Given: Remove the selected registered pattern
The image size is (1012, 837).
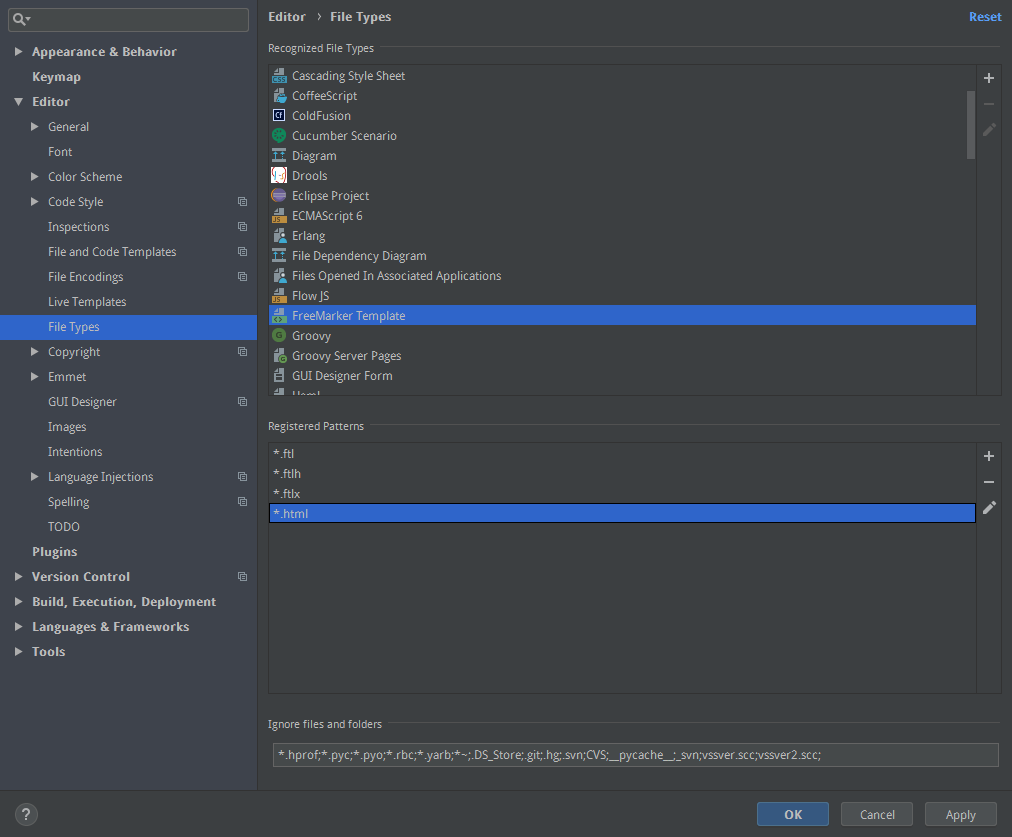Looking at the screenshot, I should 989,482.
